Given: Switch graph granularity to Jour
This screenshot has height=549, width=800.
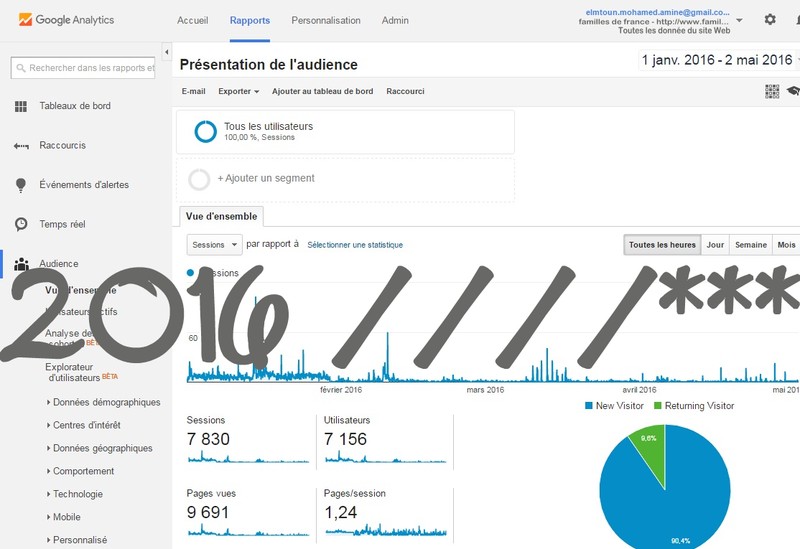Looking at the screenshot, I should [715, 245].
